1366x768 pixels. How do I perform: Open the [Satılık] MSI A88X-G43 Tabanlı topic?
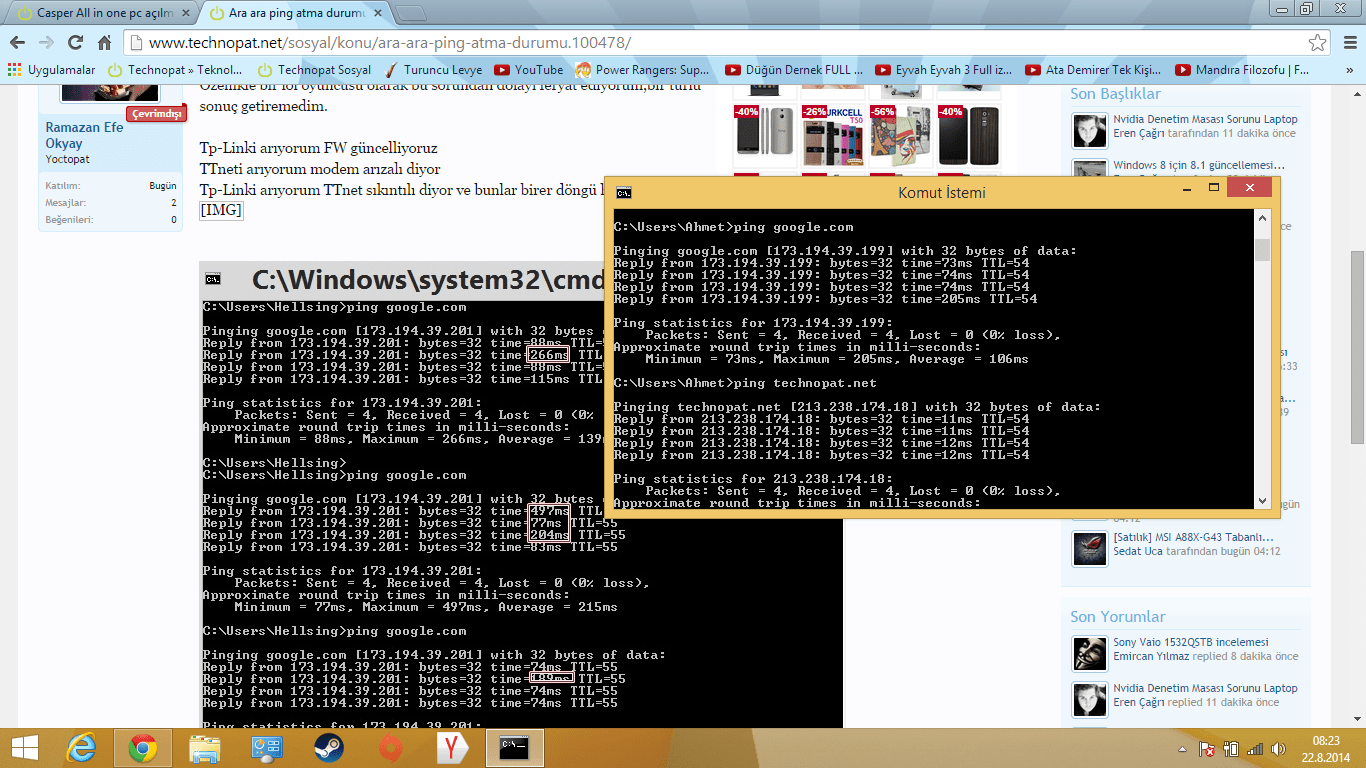tap(1192, 536)
